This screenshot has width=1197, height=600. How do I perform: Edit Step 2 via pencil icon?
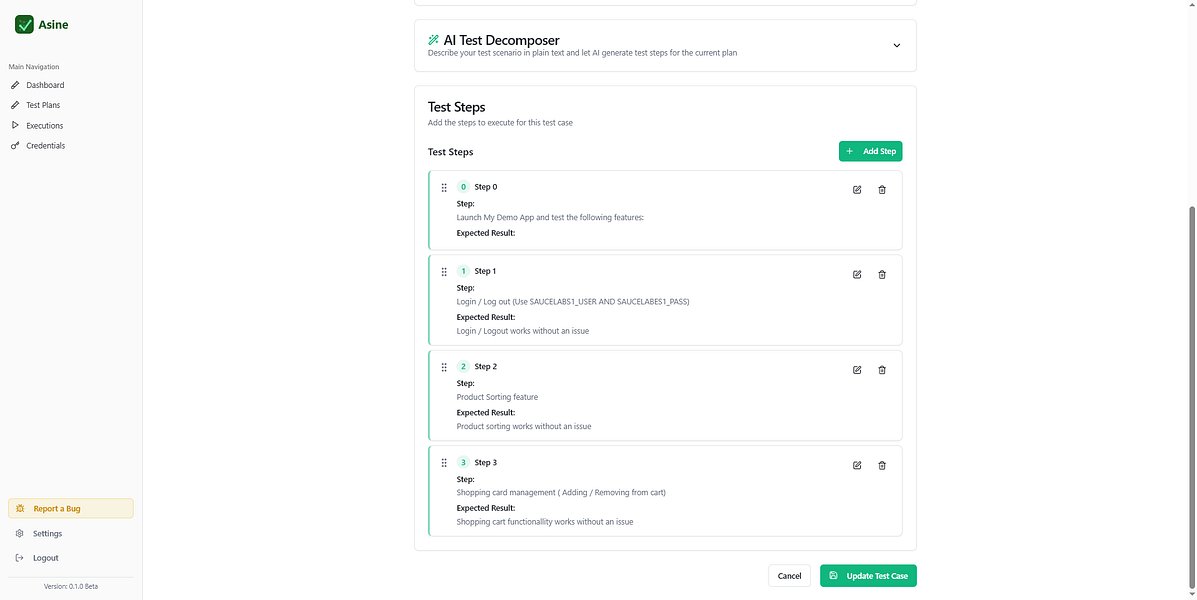857,370
